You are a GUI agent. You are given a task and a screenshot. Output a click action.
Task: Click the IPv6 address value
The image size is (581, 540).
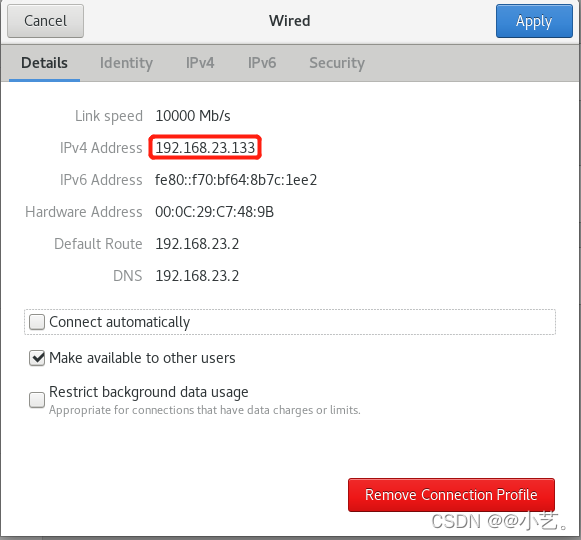point(236,180)
